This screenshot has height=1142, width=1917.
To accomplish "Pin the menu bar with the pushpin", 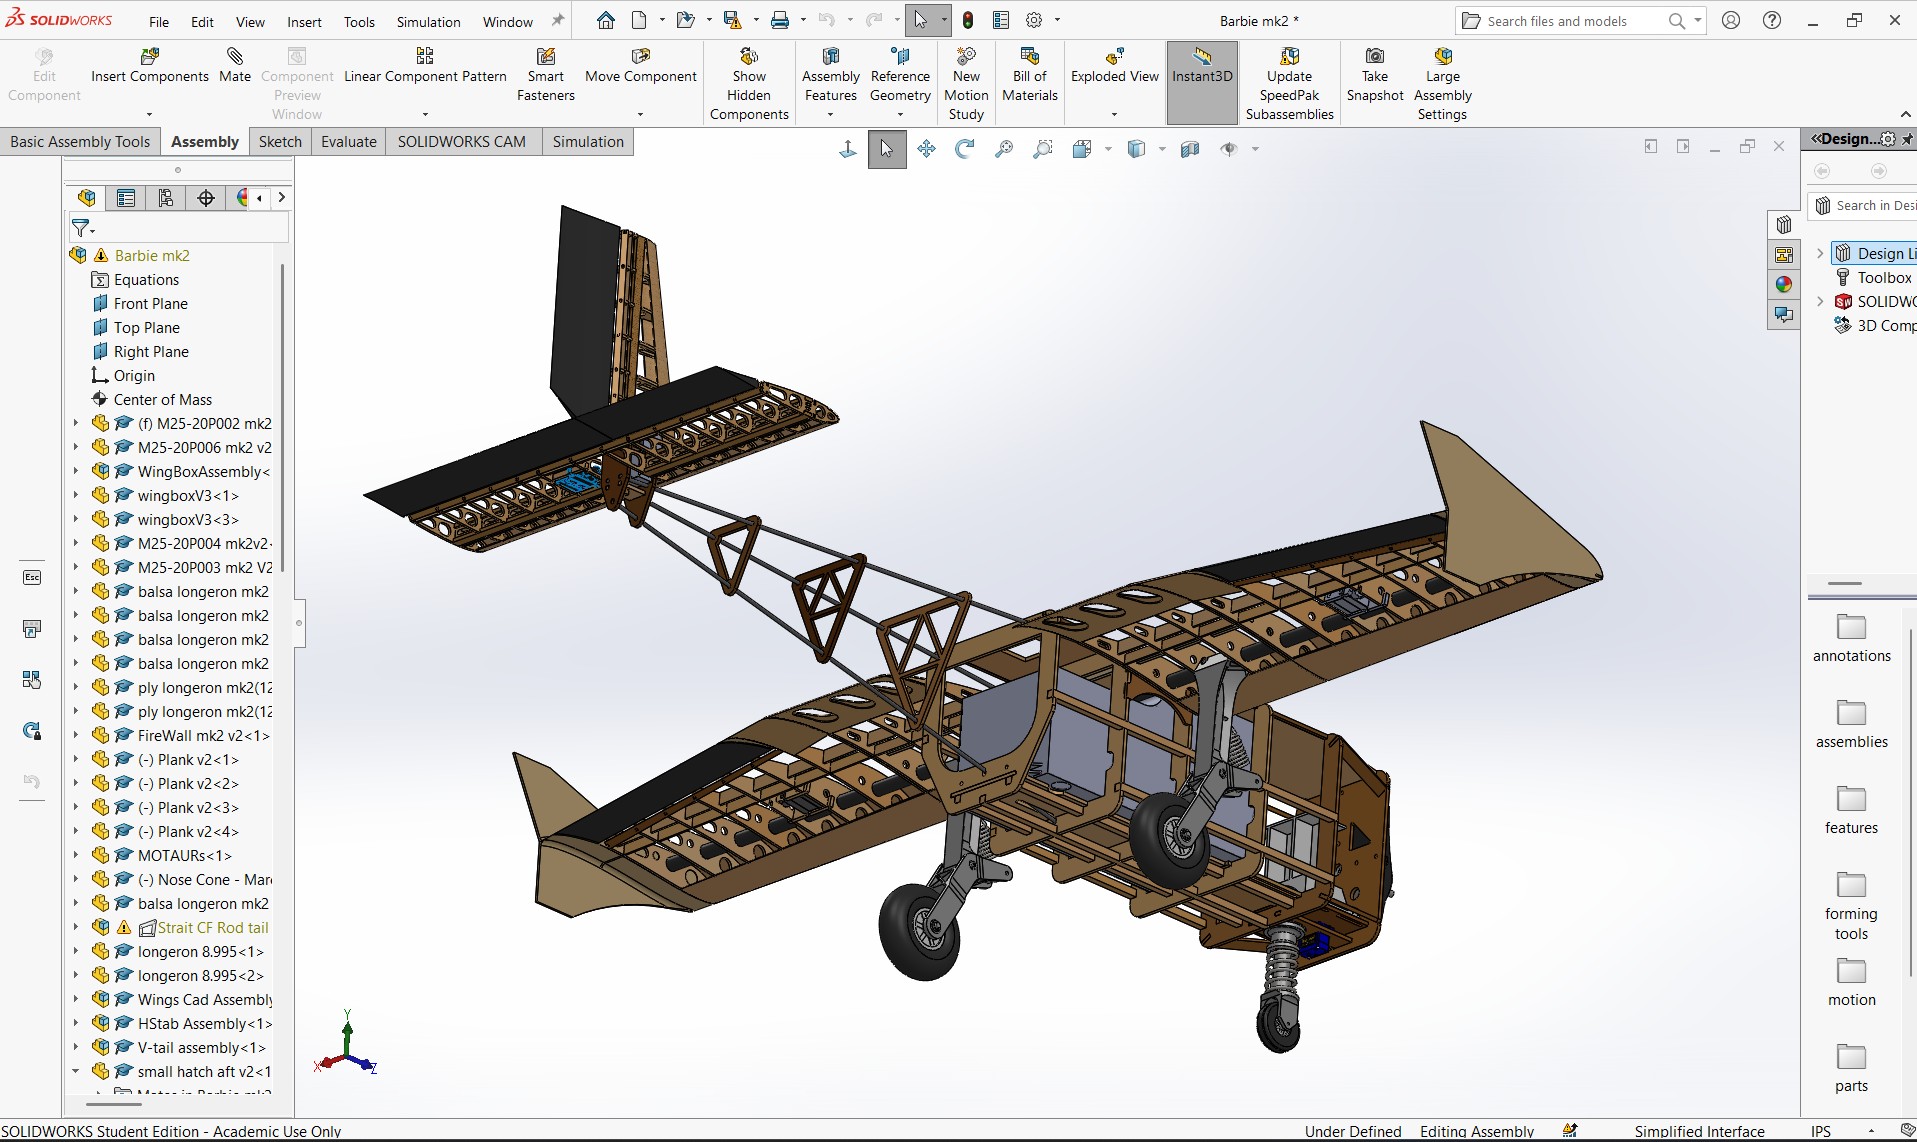I will [558, 20].
